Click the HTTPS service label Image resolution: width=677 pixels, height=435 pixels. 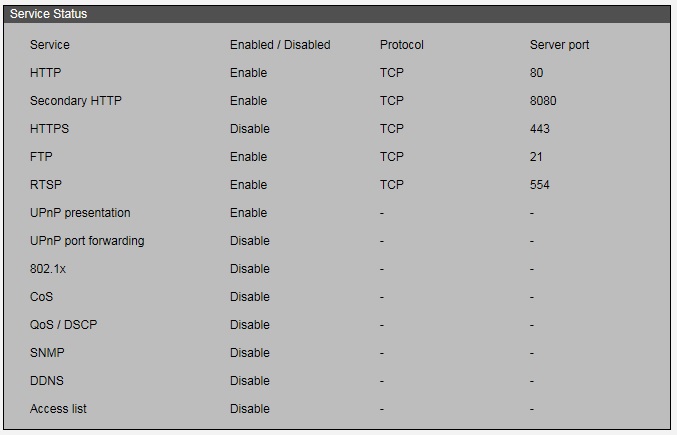coord(50,129)
